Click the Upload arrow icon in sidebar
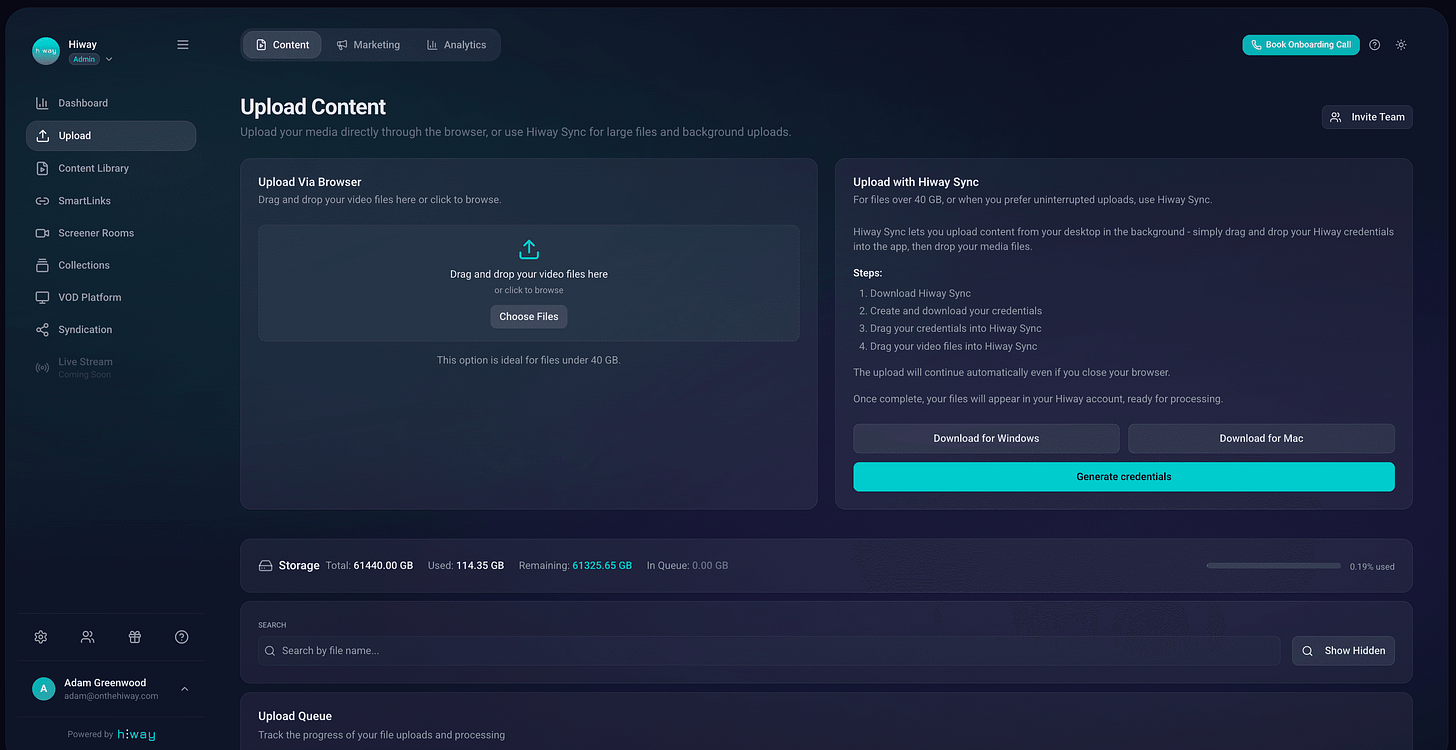Image resolution: width=1456 pixels, height=750 pixels. pos(42,136)
